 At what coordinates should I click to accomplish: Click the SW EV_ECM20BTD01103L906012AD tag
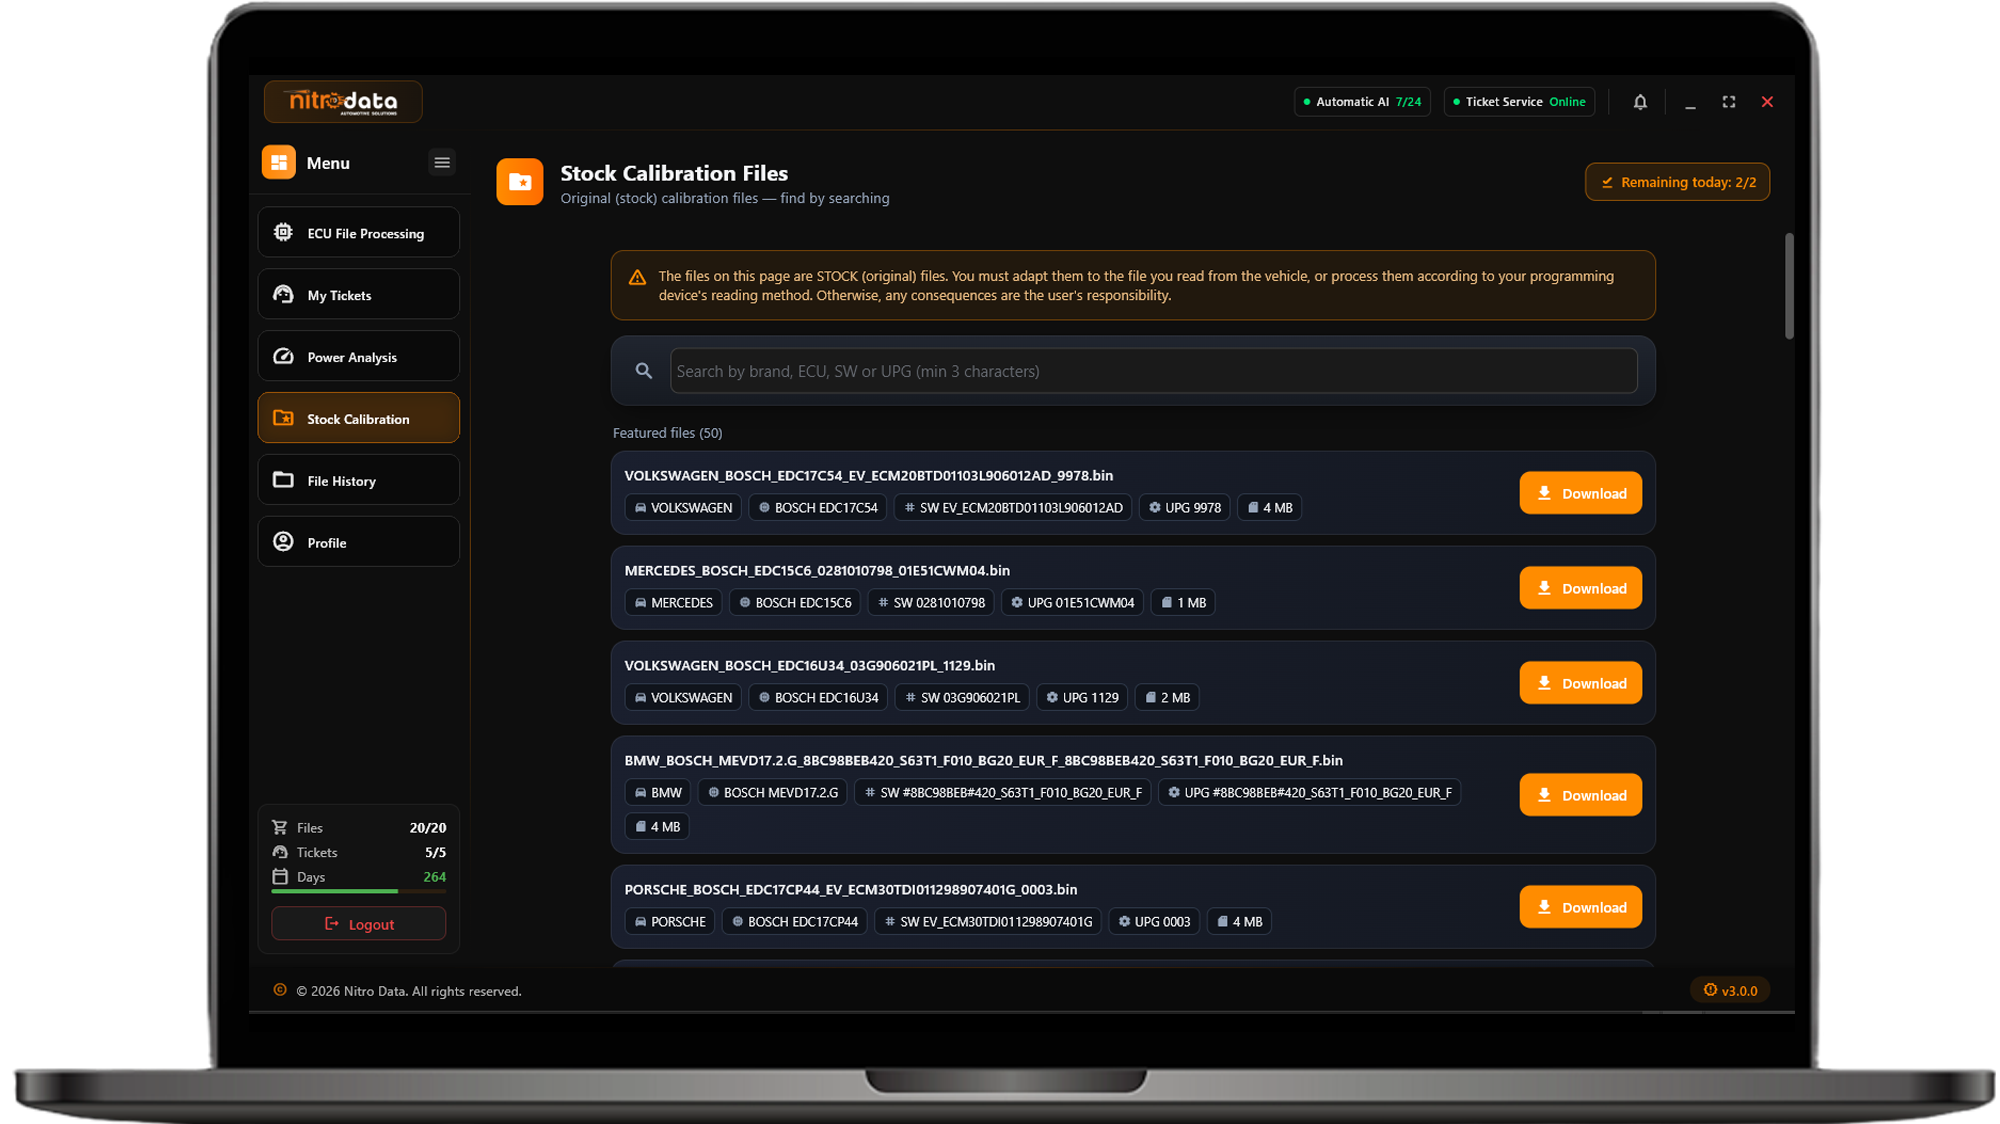1013,508
